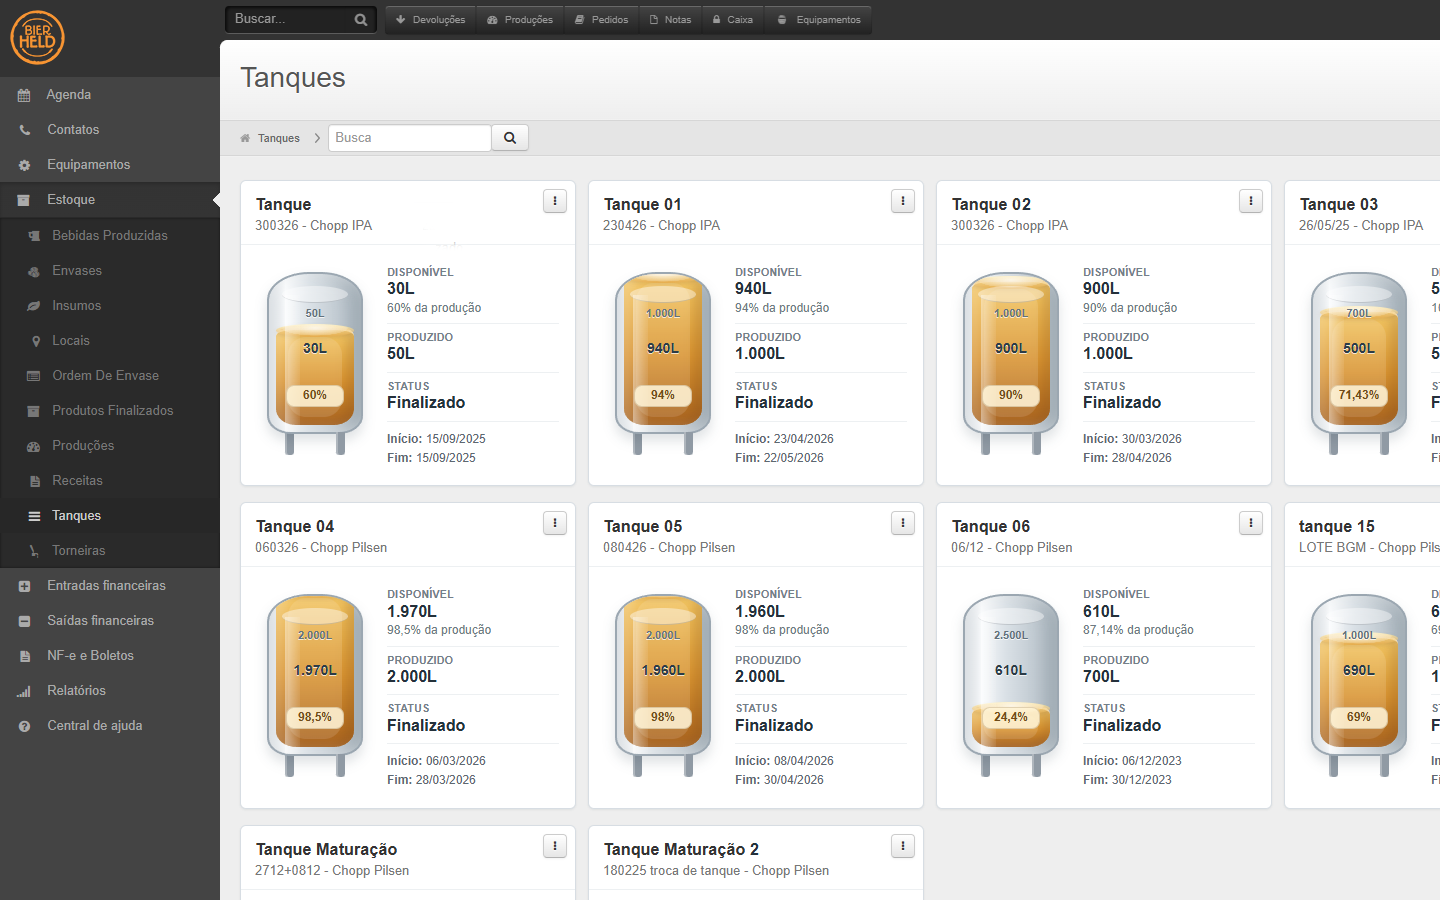Open Notas in the top toolbar

click(670, 20)
